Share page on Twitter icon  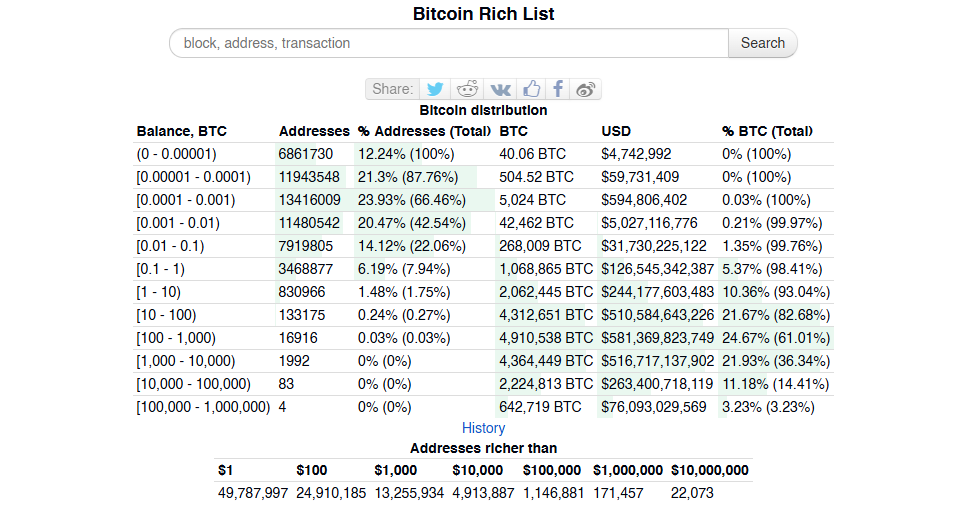435,89
